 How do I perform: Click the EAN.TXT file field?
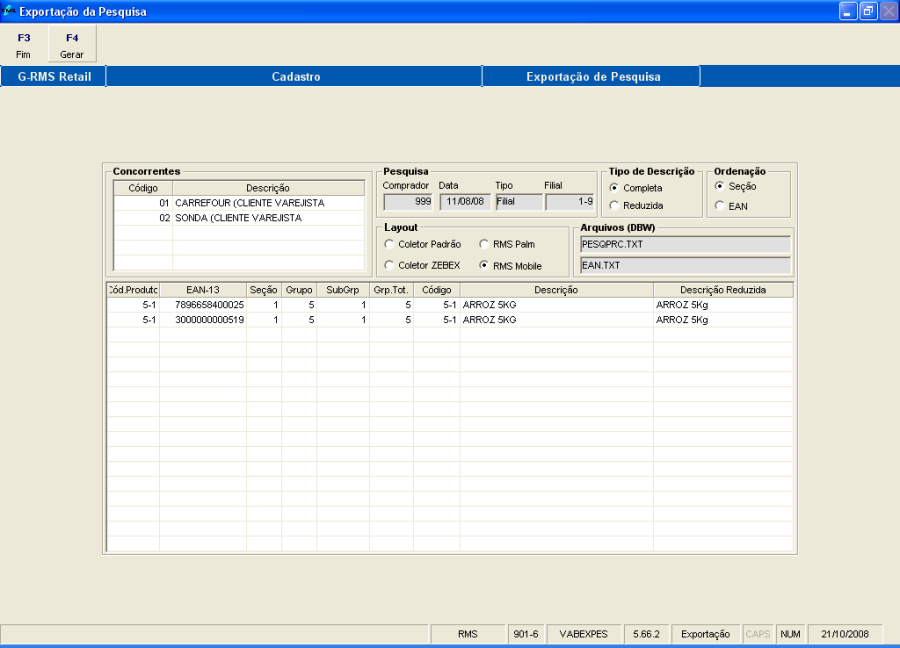coord(685,265)
